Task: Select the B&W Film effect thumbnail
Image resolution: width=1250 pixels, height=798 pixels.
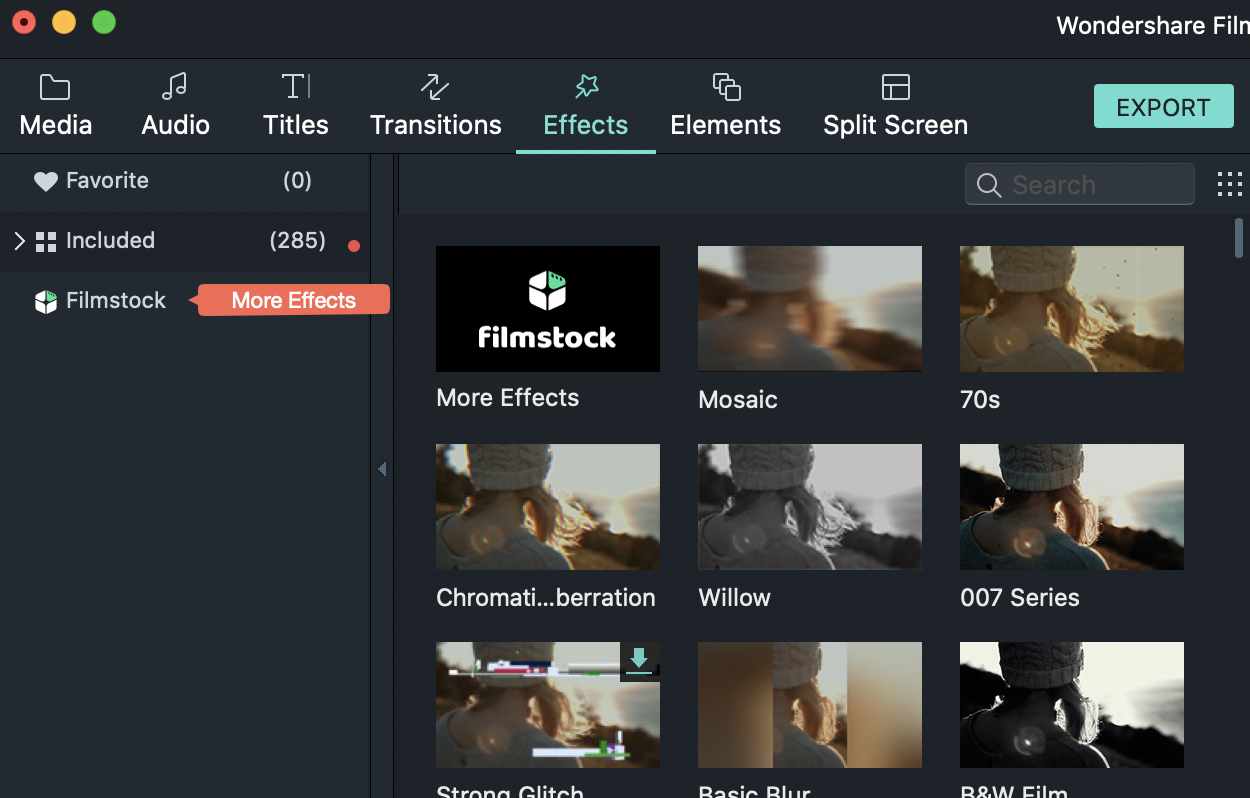Action: (1072, 705)
